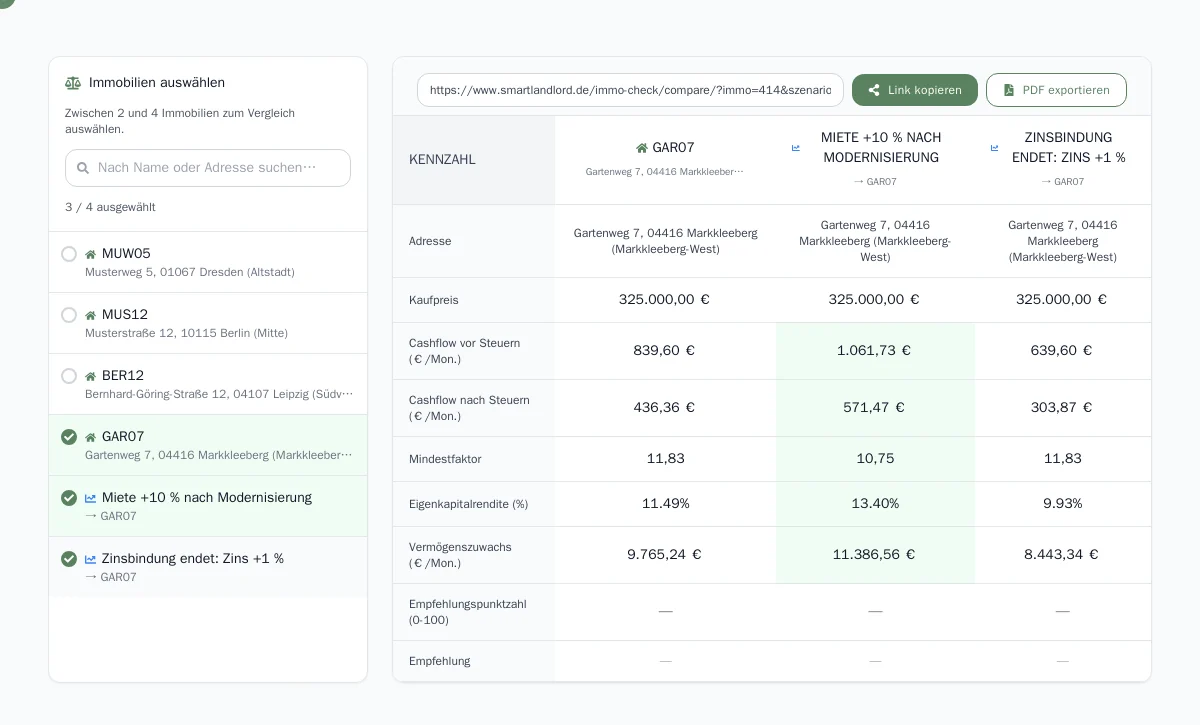Focus the Nach Name oder Adresse suchen field
The width and height of the screenshot is (1200, 725).
[x=208, y=168]
